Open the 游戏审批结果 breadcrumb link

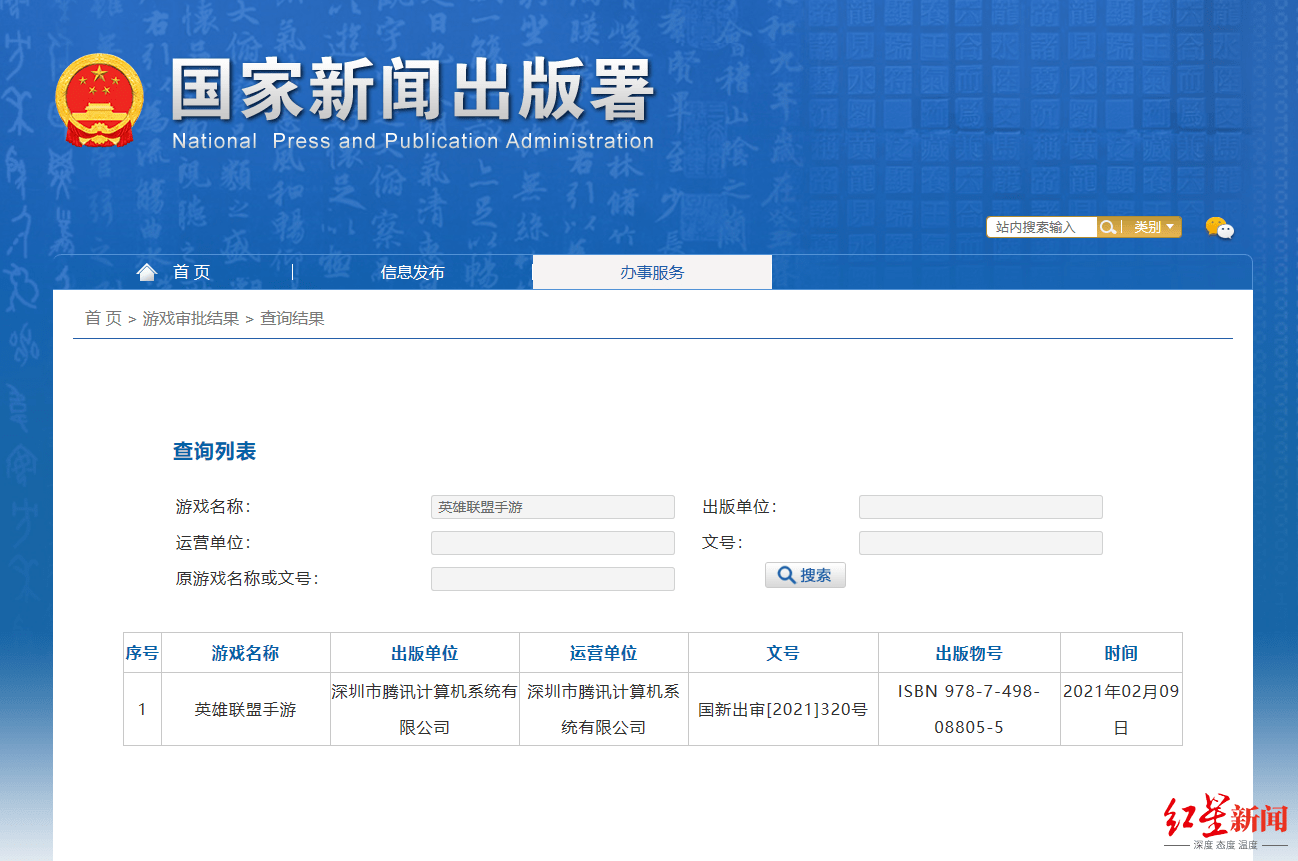click(x=191, y=318)
